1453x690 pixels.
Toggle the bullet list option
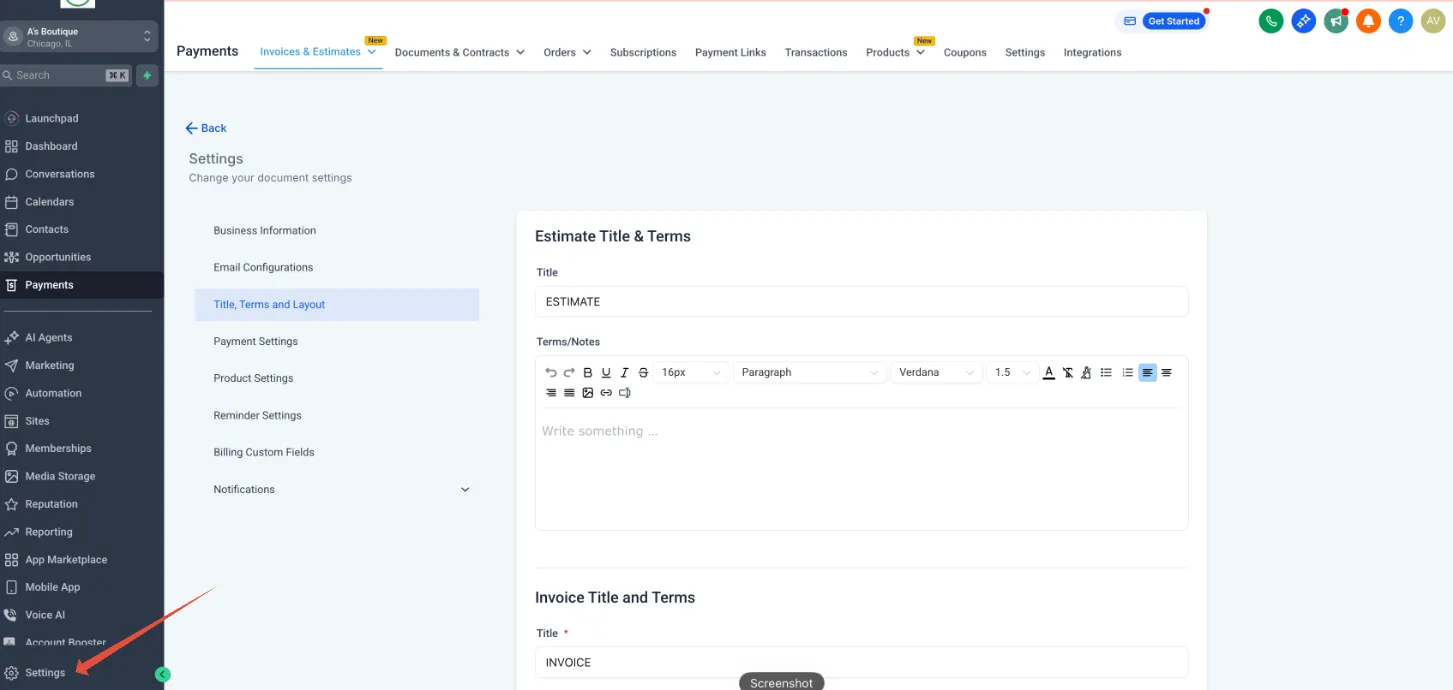[1106, 372]
